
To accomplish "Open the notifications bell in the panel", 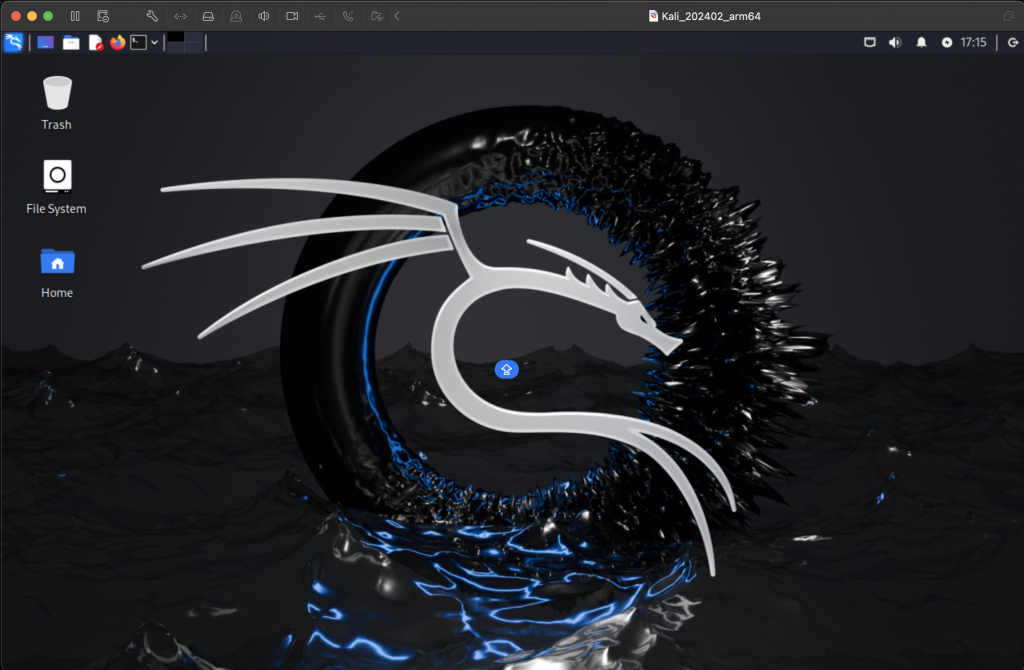I will click(x=921, y=42).
